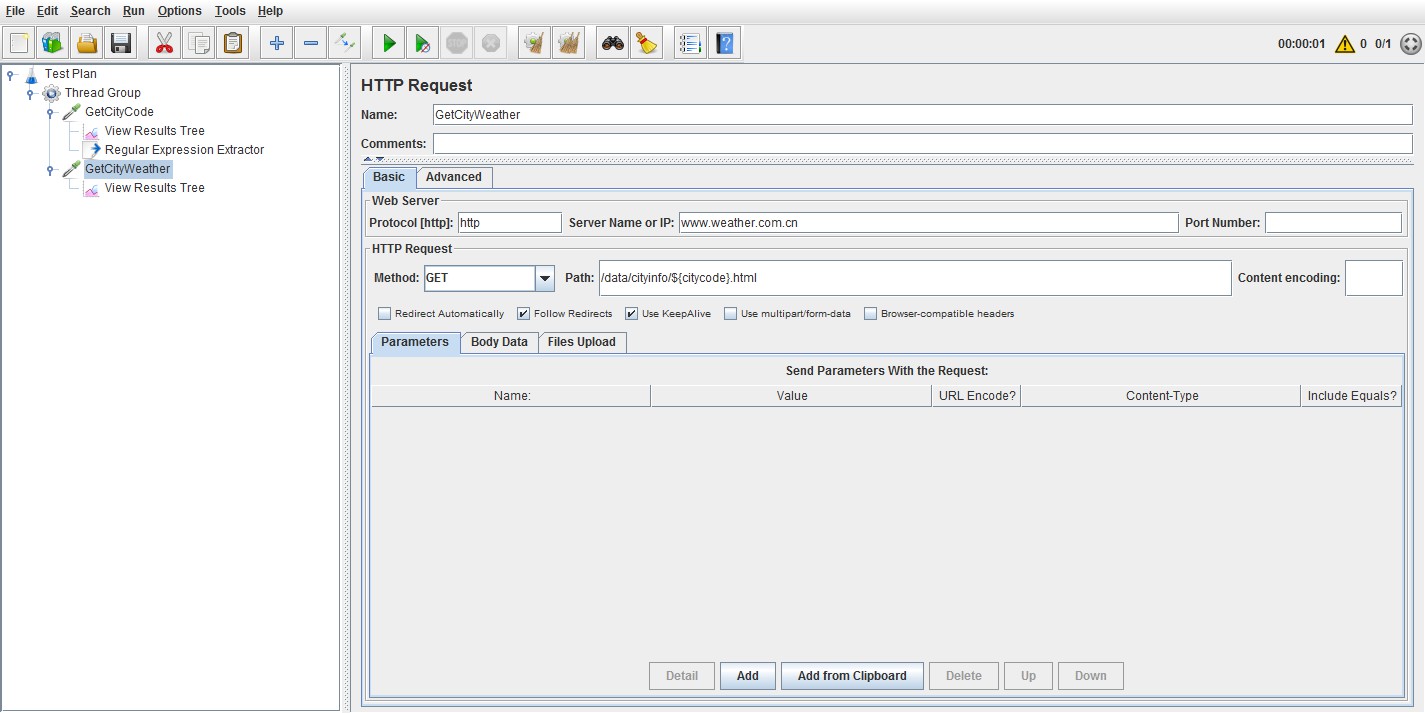Click the yellow warning triangle log icon
1425x713 pixels.
[1345, 44]
